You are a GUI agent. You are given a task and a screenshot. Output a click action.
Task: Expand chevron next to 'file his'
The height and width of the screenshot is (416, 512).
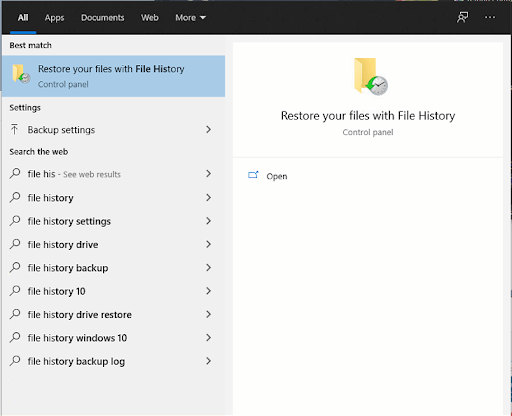(x=209, y=173)
